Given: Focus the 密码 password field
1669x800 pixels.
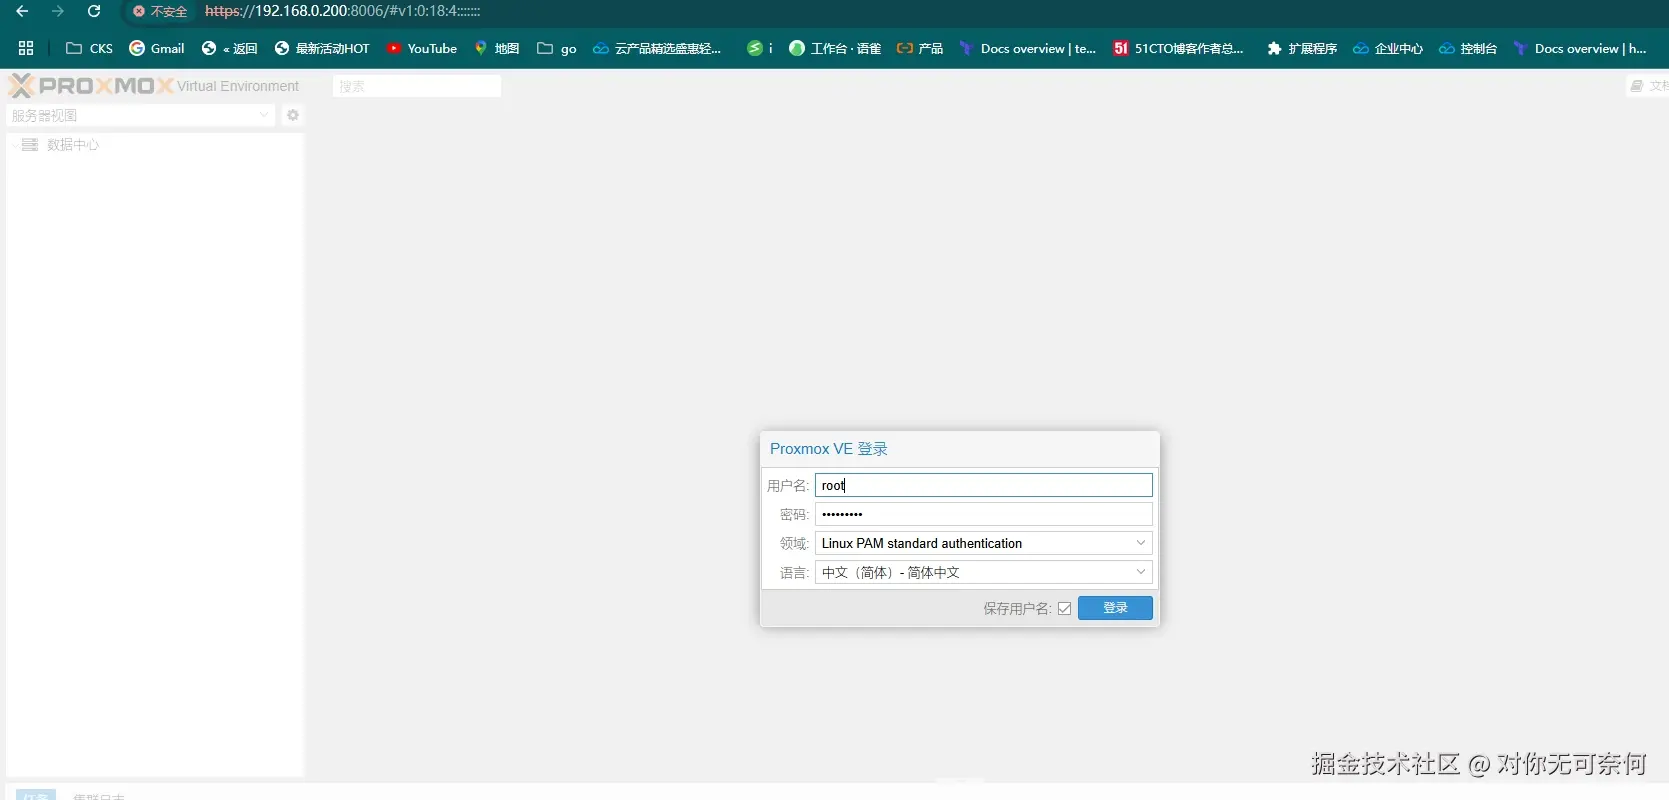Looking at the screenshot, I should point(984,514).
